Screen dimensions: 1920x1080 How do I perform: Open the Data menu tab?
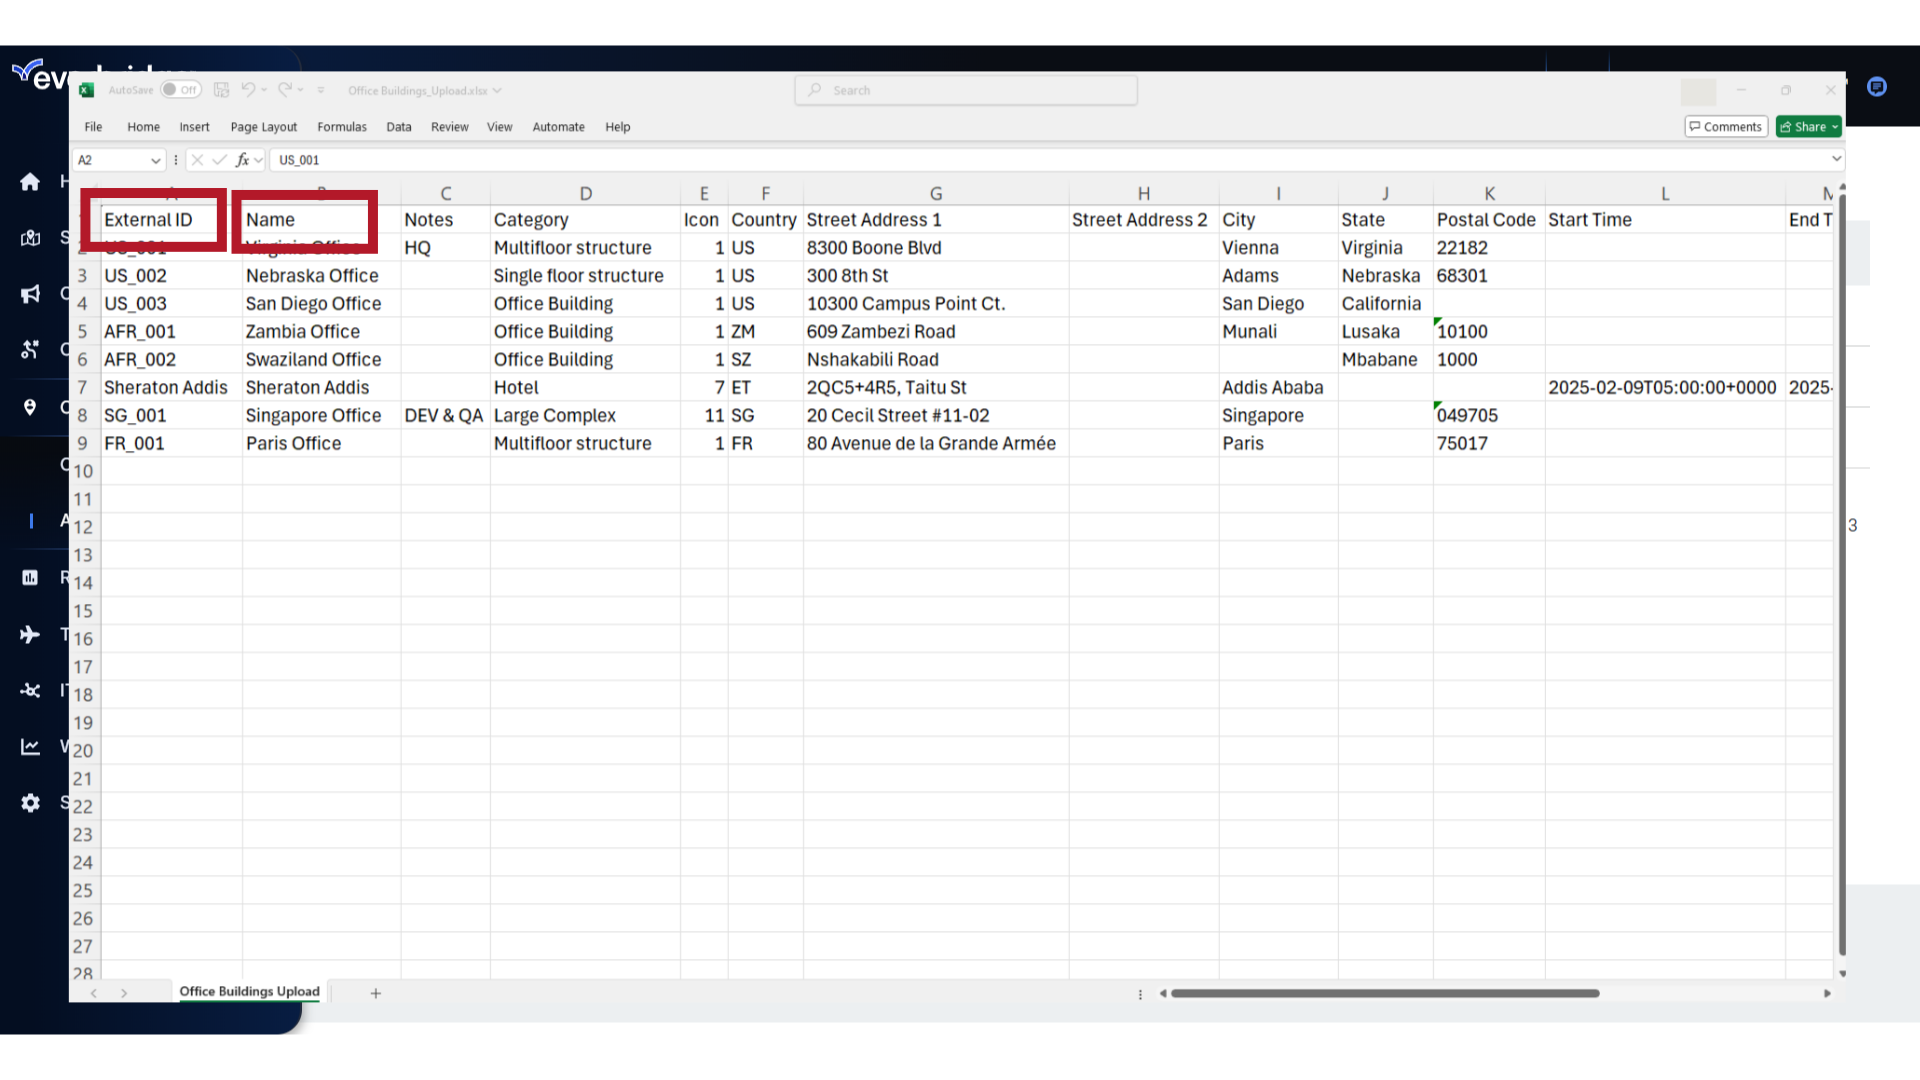tap(398, 127)
